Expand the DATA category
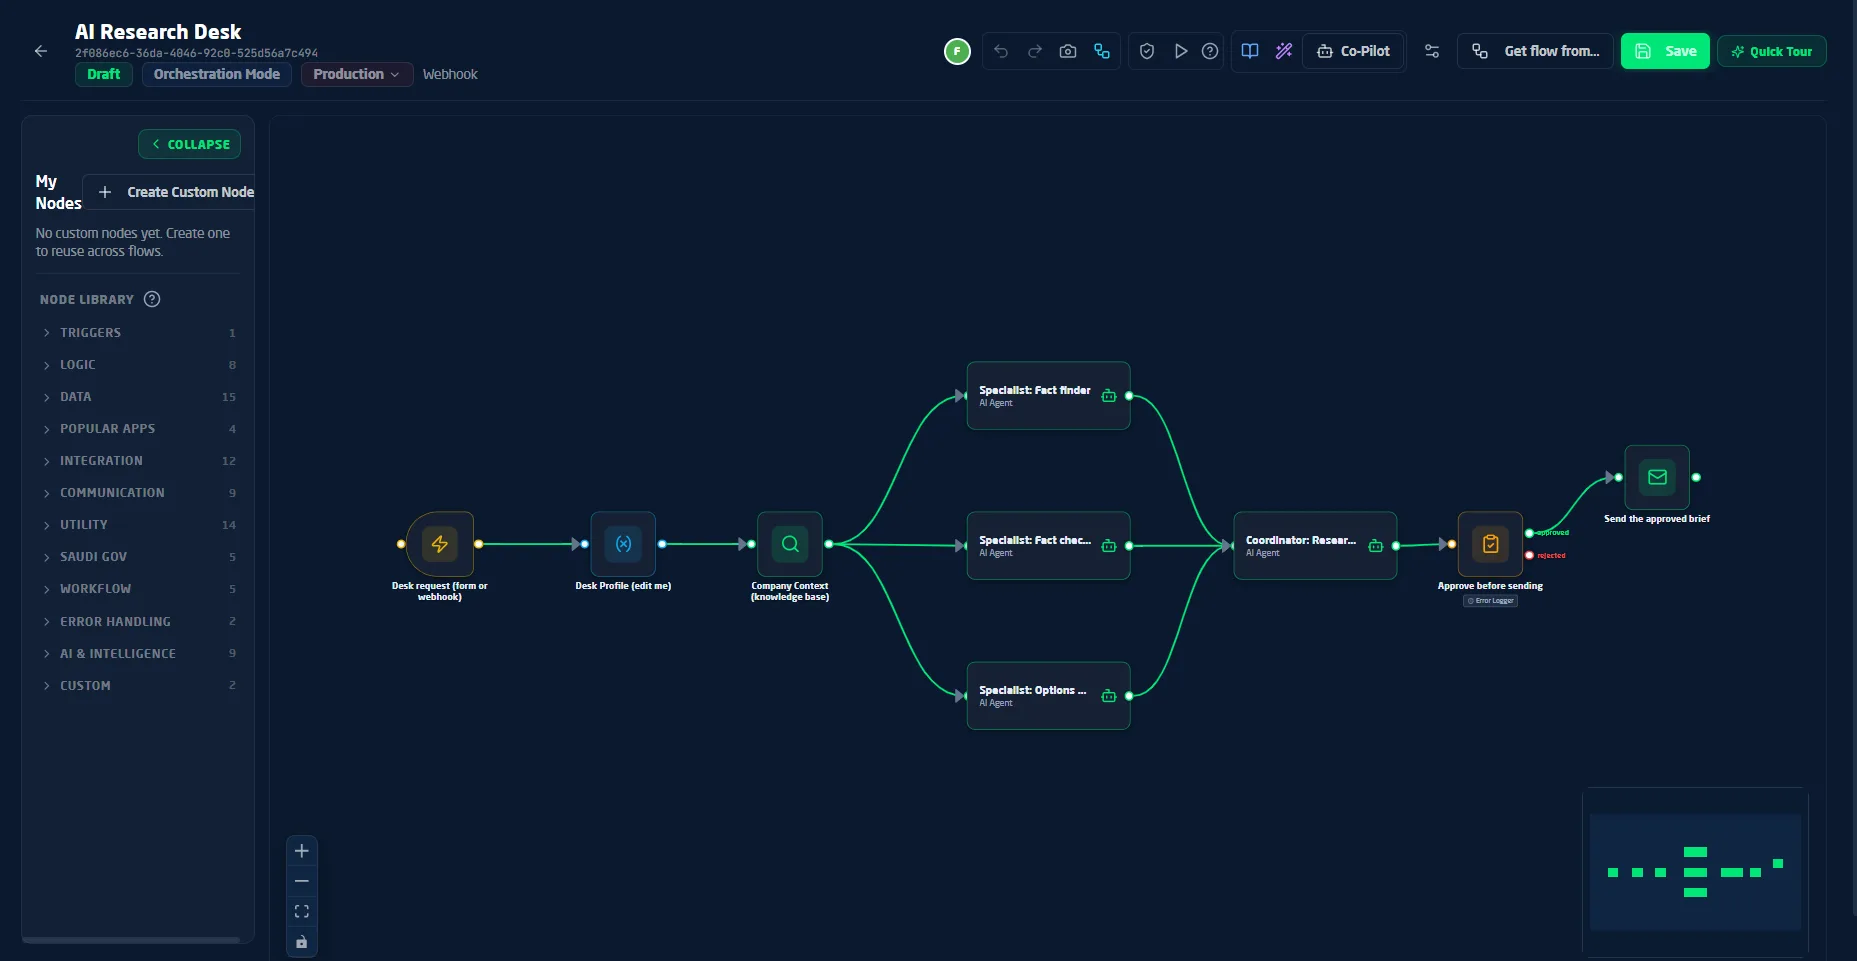The height and width of the screenshot is (961, 1857). click(138, 396)
